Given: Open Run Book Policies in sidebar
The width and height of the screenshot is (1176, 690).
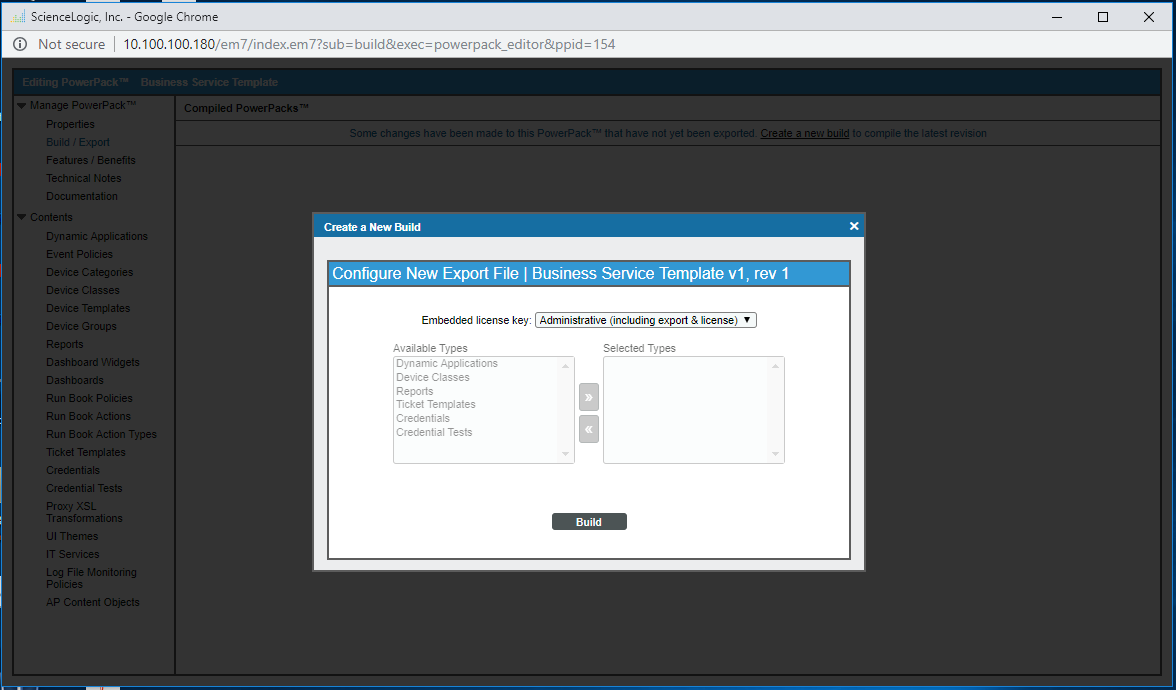Looking at the screenshot, I should [x=89, y=398].
